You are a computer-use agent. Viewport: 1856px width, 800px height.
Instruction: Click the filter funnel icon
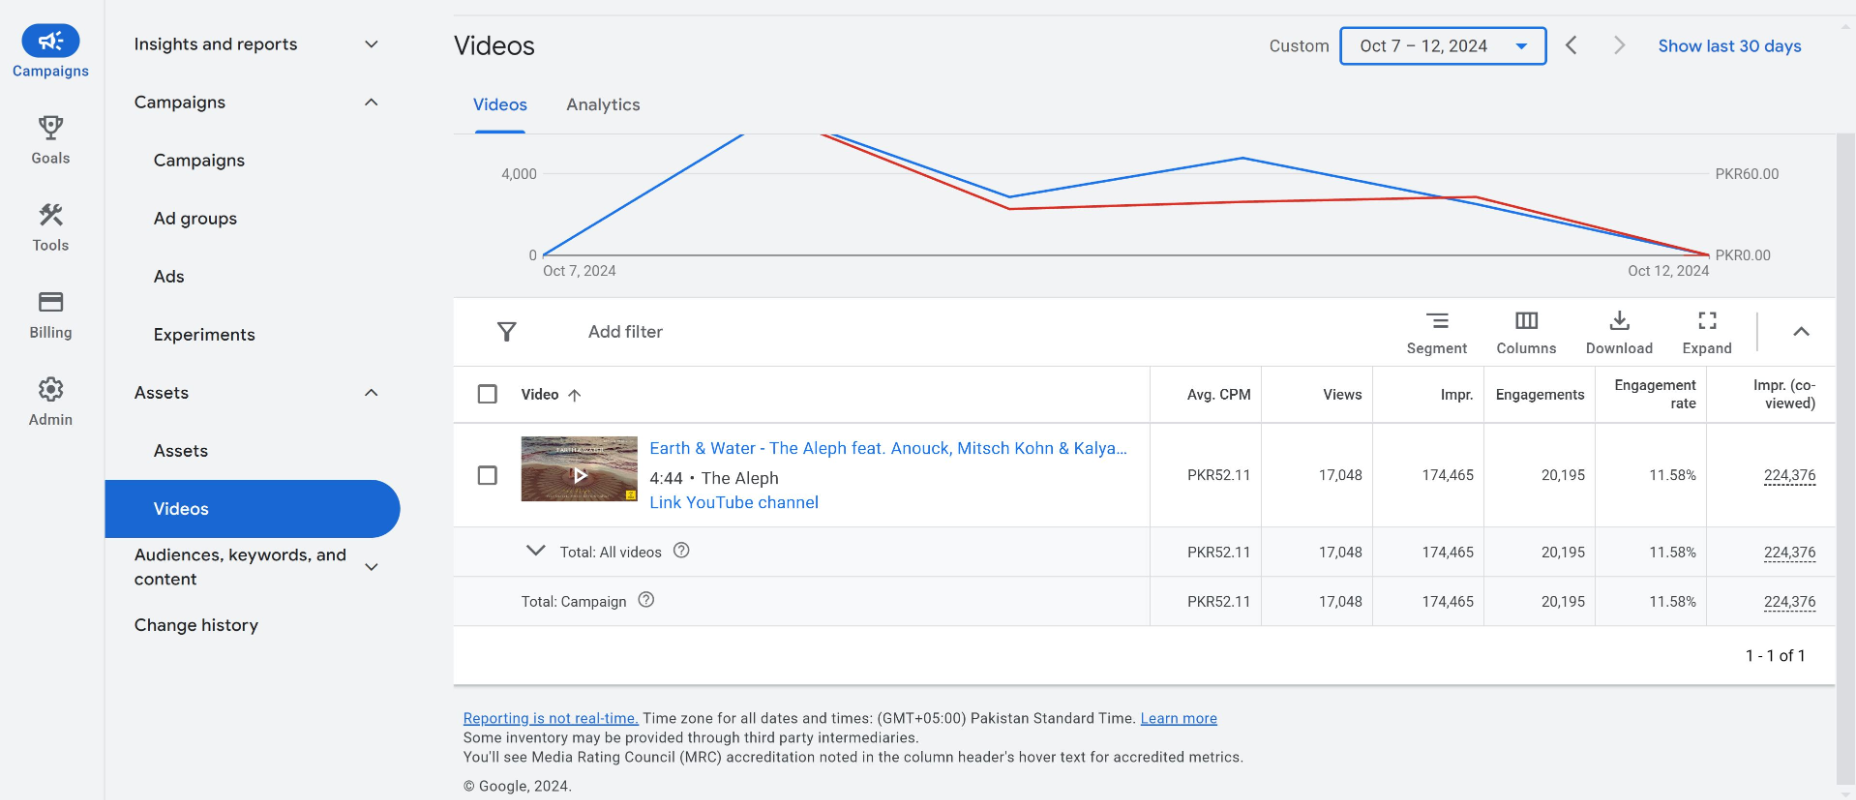point(507,332)
